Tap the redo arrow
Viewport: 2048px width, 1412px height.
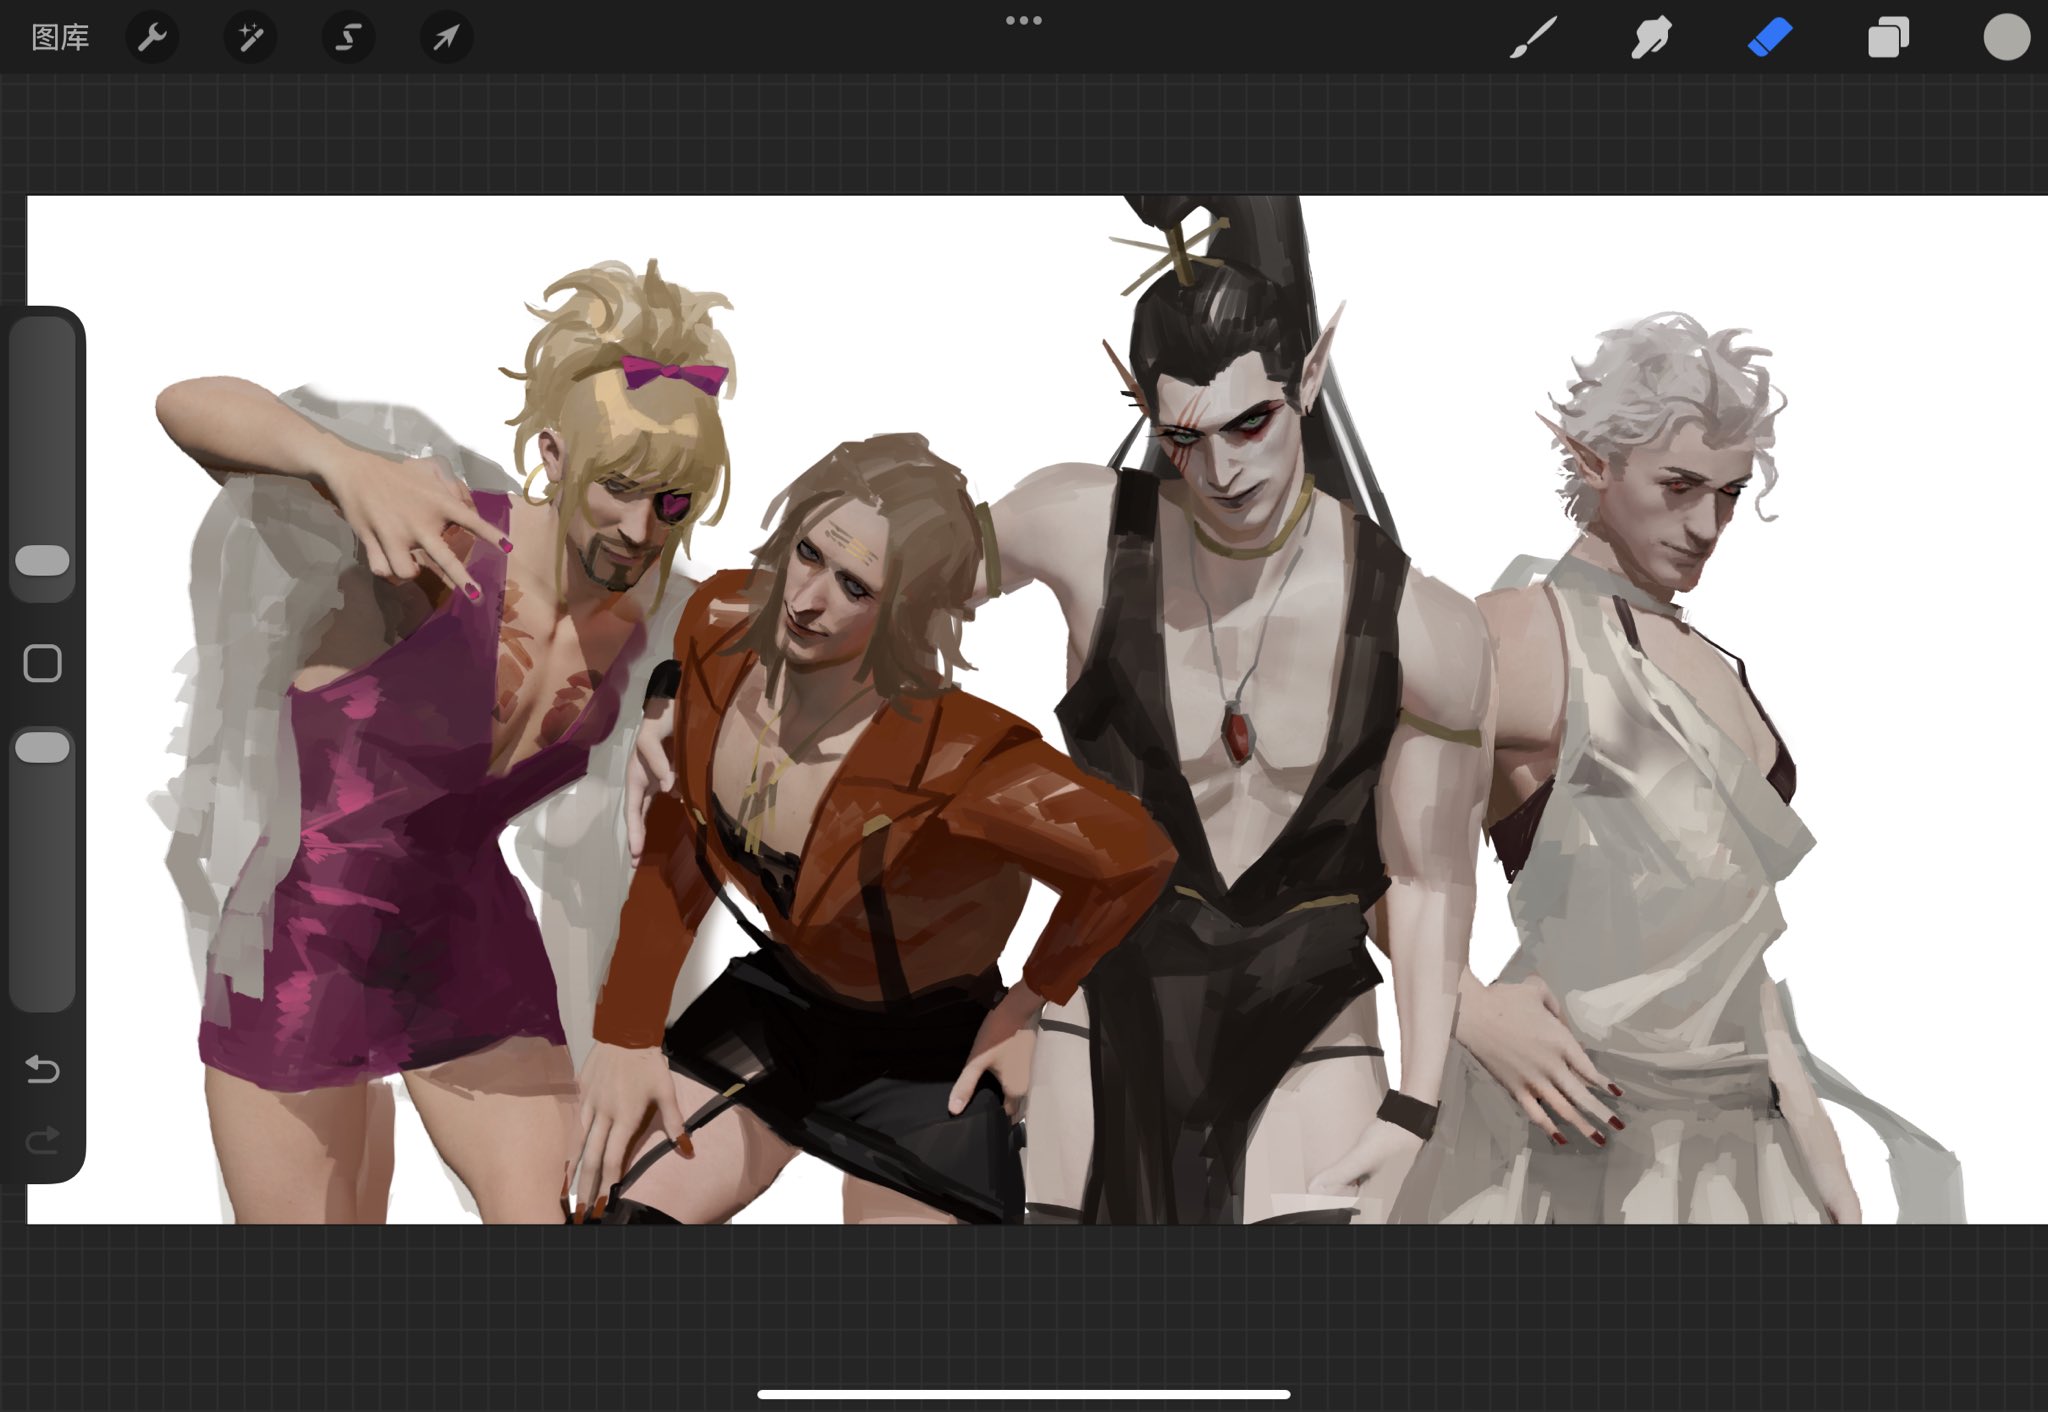[x=43, y=1139]
